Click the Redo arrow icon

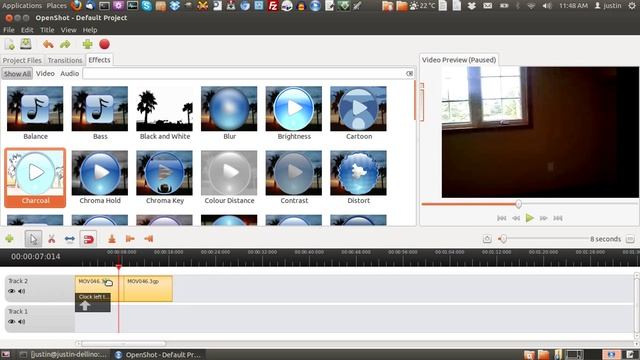[x=65, y=44]
